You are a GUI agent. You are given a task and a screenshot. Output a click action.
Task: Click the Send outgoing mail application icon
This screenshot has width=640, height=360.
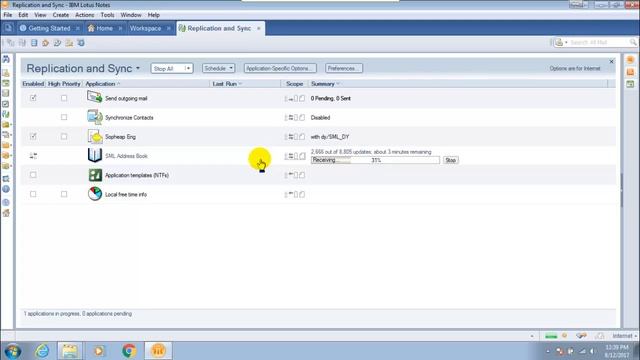coord(95,98)
